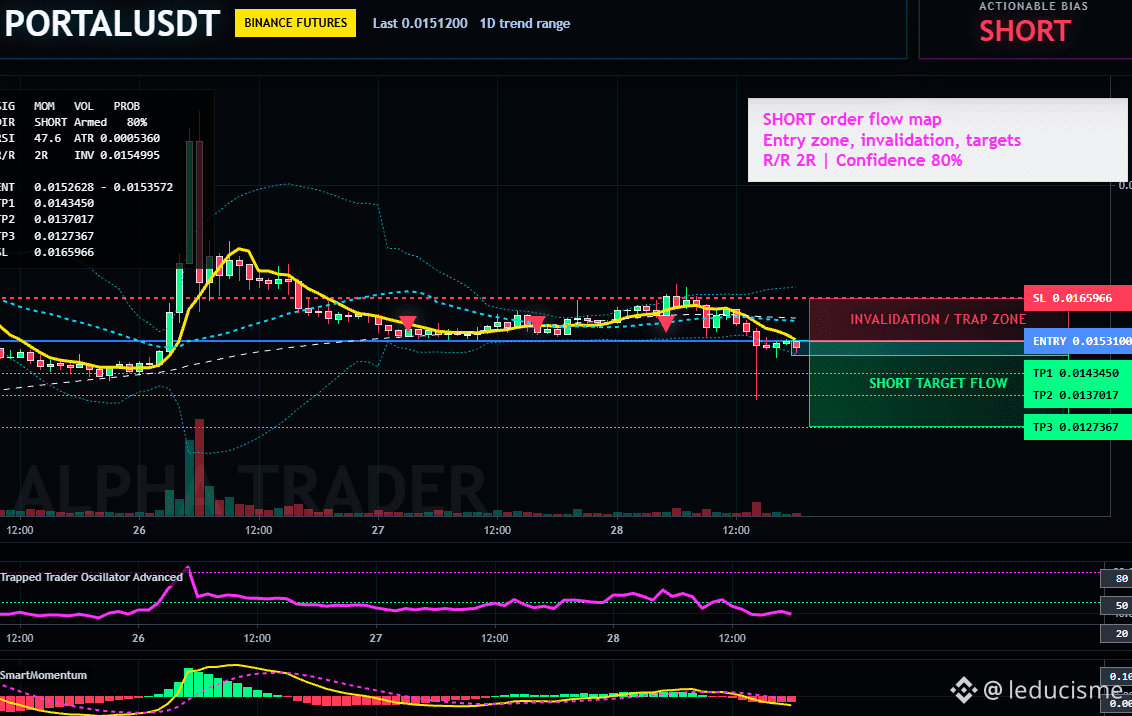The width and height of the screenshot is (1132, 716).
Task: Select the green TP3 0.0127367 price label
Action: click(1076, 427)
